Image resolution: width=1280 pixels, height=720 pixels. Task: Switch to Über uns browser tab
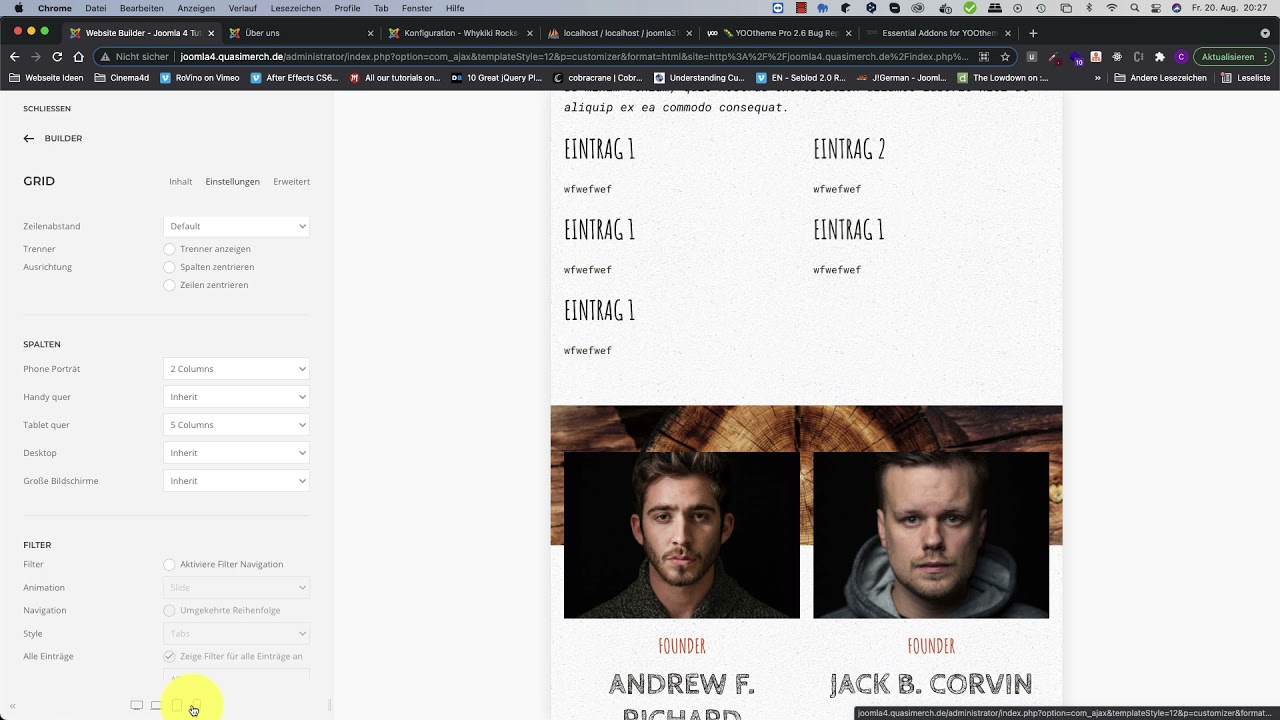[300, 33]
